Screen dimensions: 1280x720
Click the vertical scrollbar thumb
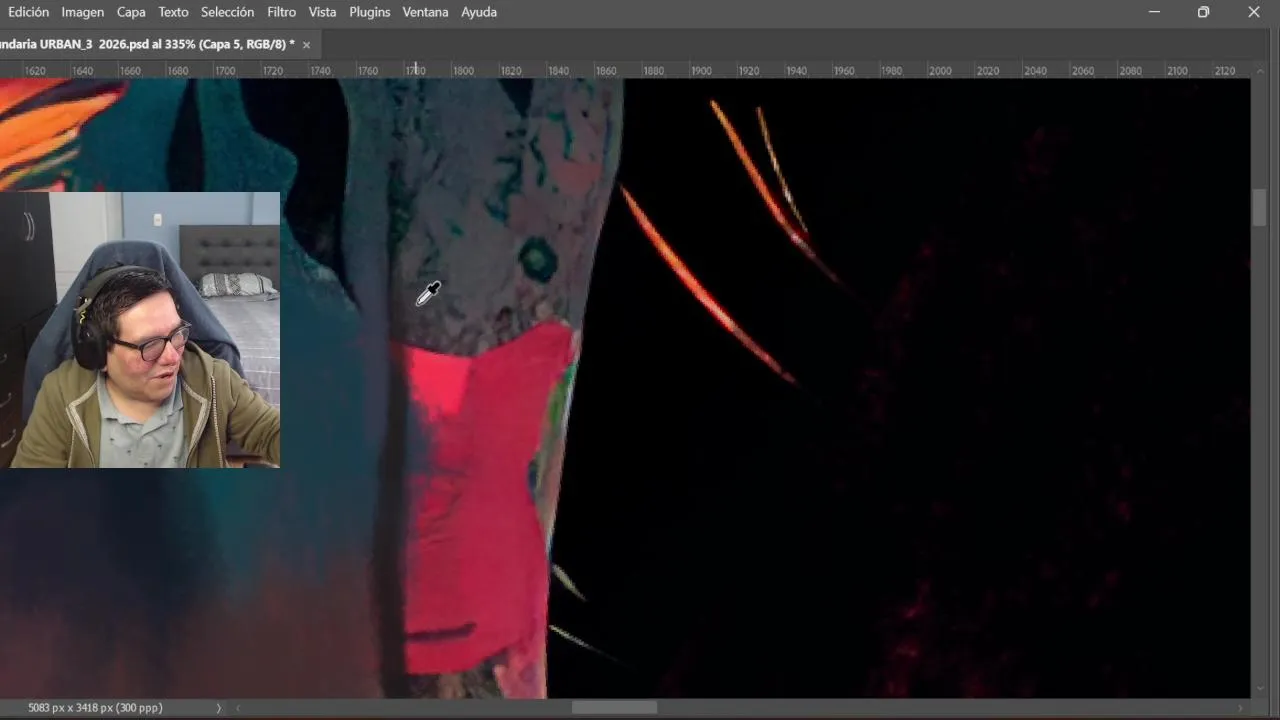click(1259, 207)
